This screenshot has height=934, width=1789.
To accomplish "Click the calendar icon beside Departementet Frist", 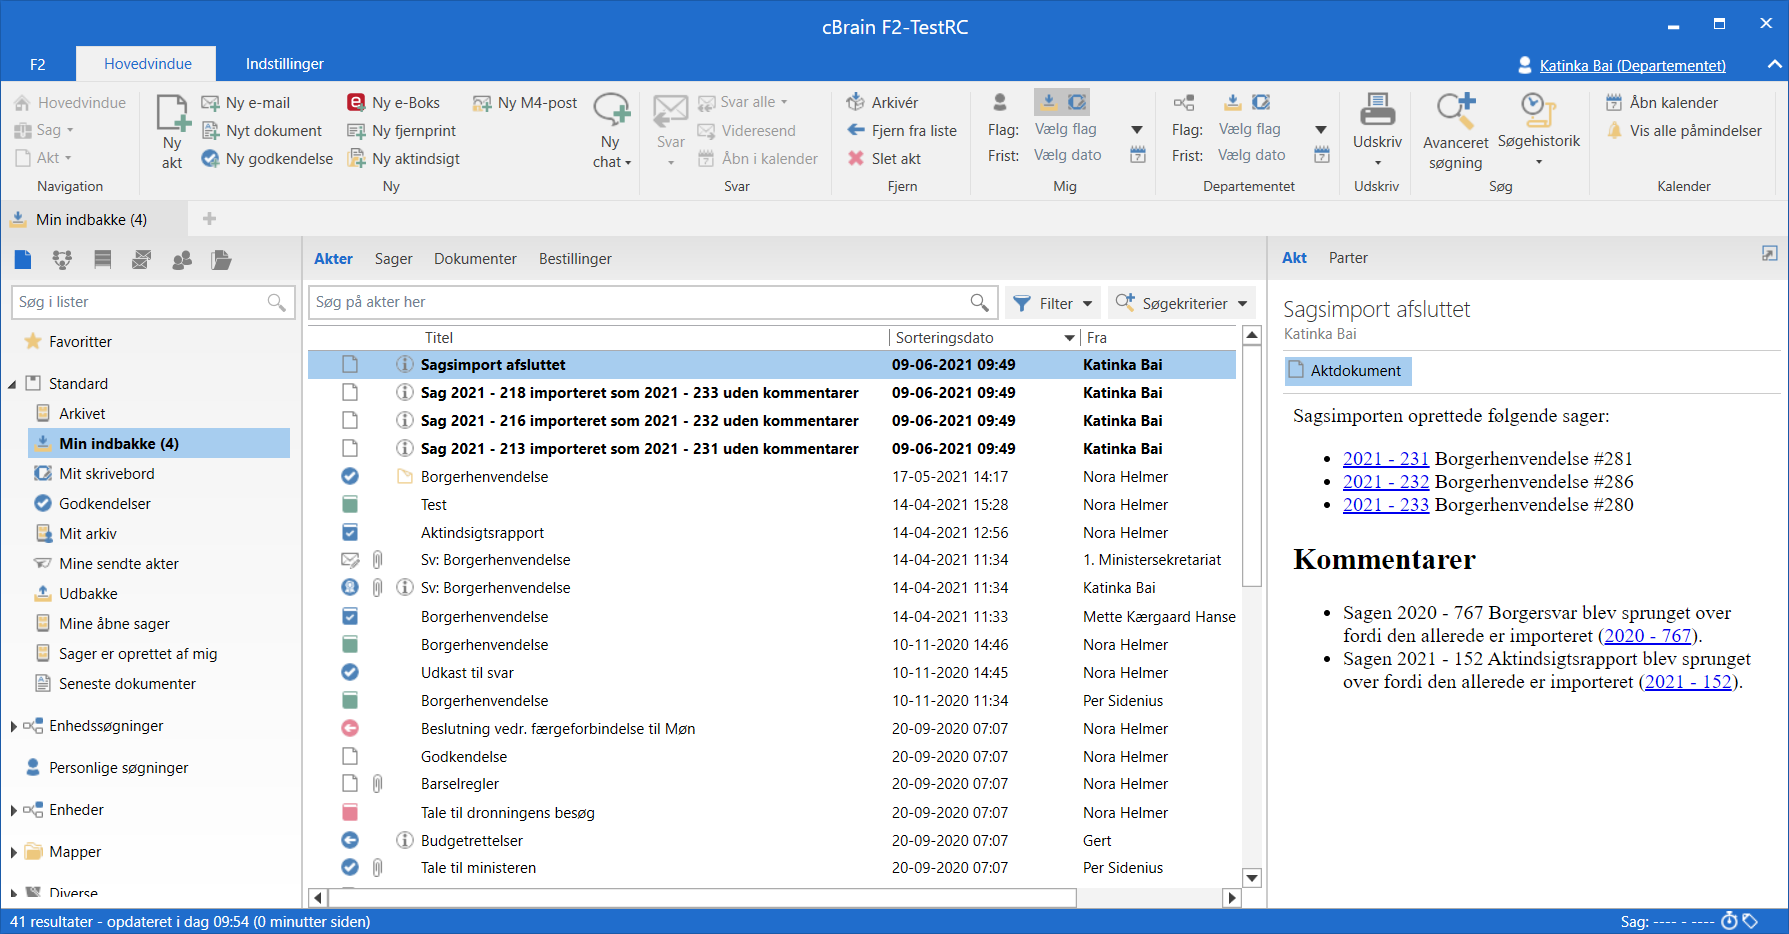I will [x=1322, y=155].
